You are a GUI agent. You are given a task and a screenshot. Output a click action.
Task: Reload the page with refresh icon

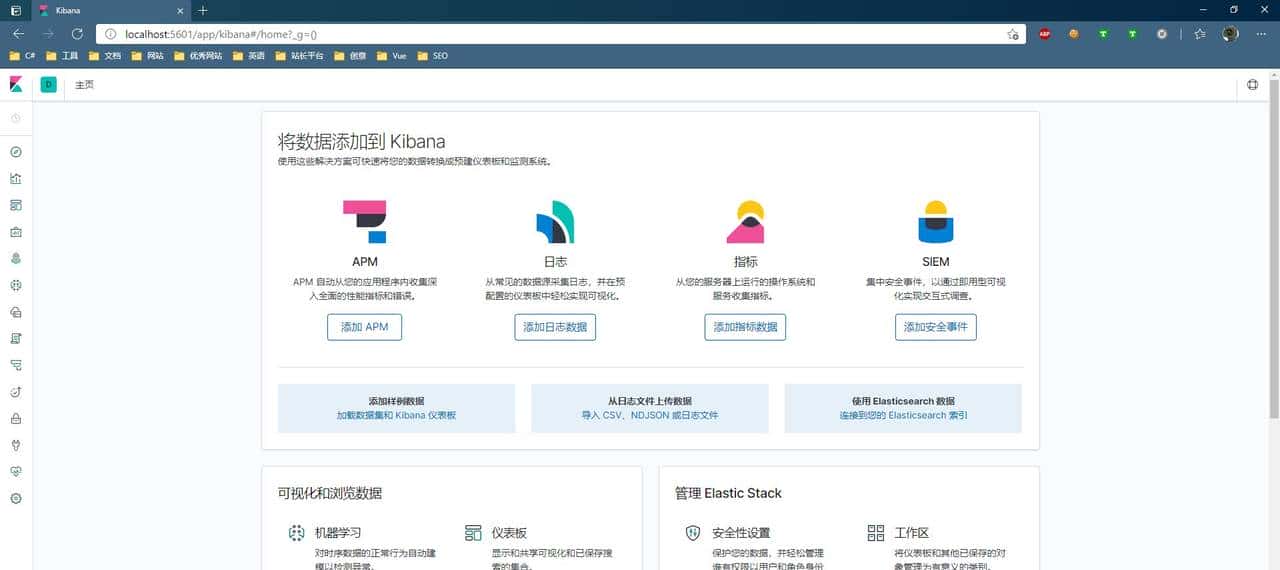(x=77, y=33)
